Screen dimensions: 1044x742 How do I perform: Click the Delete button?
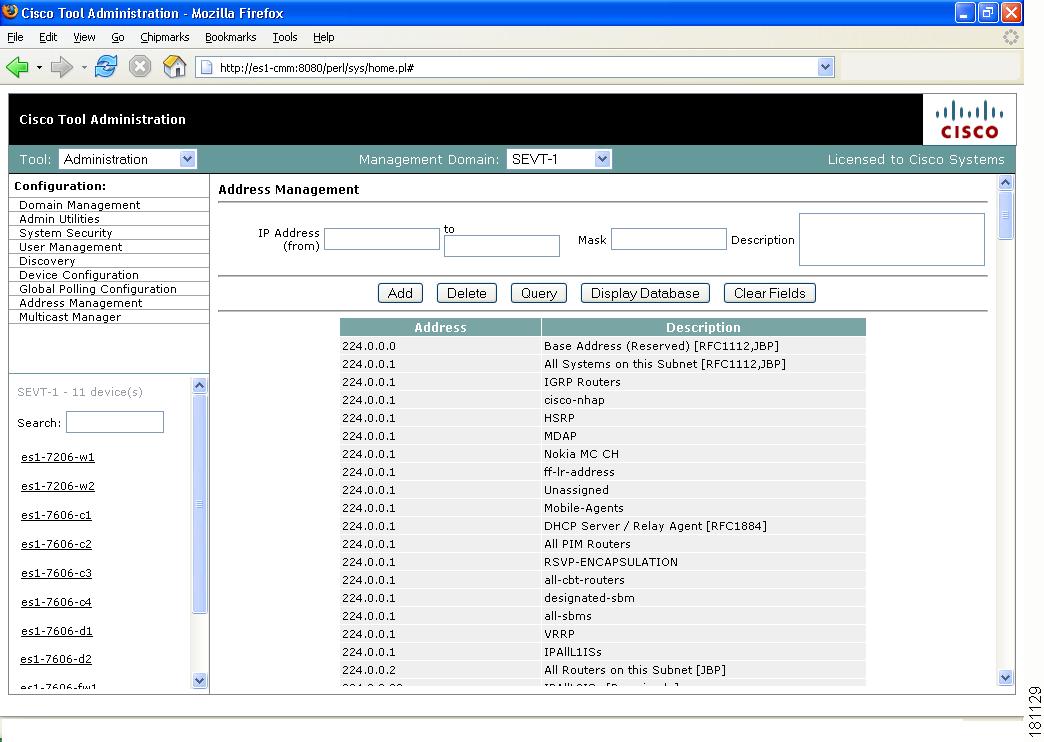click(x=467, y=293)
